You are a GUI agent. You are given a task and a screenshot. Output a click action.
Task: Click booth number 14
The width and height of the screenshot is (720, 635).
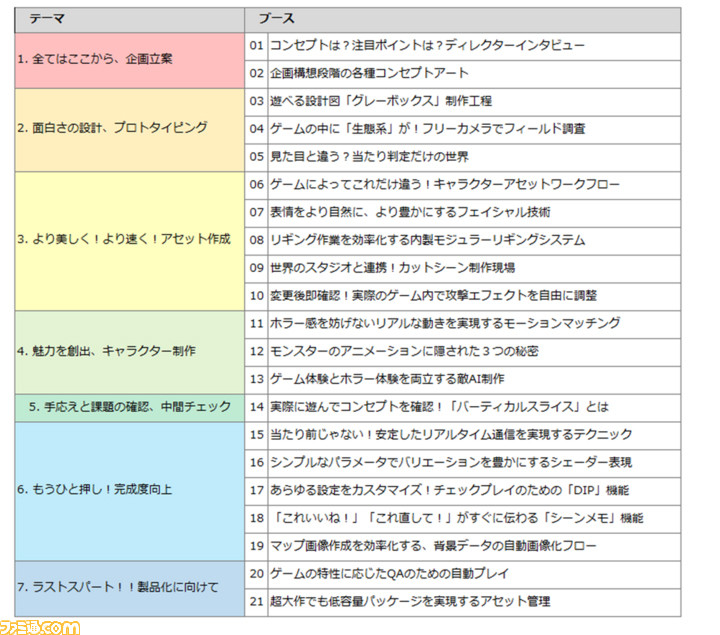pos(257,407)
